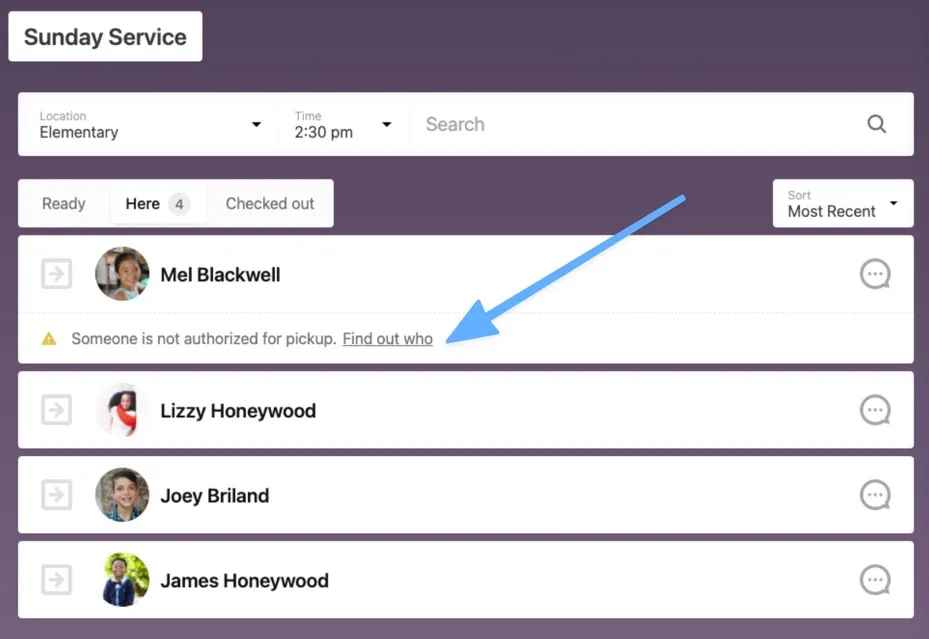Click the Sunday Service button
The image size is (929, 639).
[105, 37]
